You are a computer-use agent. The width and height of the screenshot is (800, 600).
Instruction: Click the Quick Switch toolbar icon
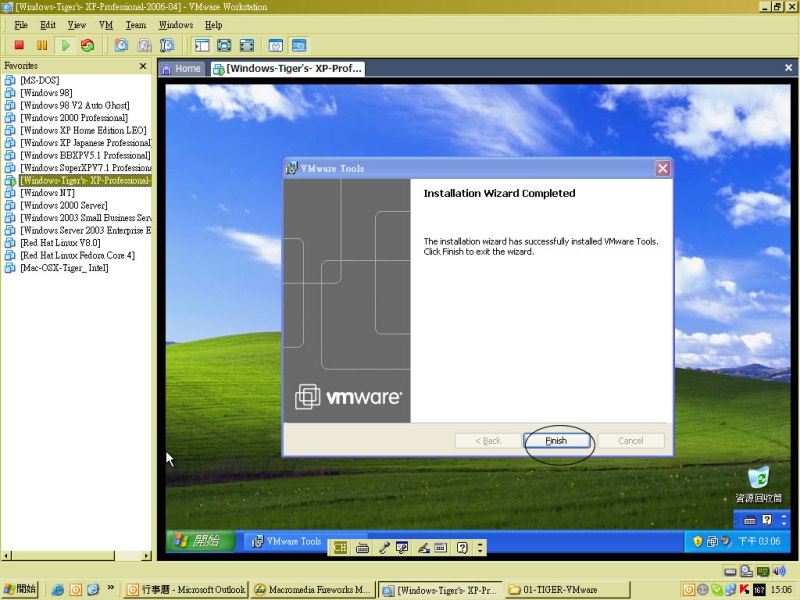(247, 45)
